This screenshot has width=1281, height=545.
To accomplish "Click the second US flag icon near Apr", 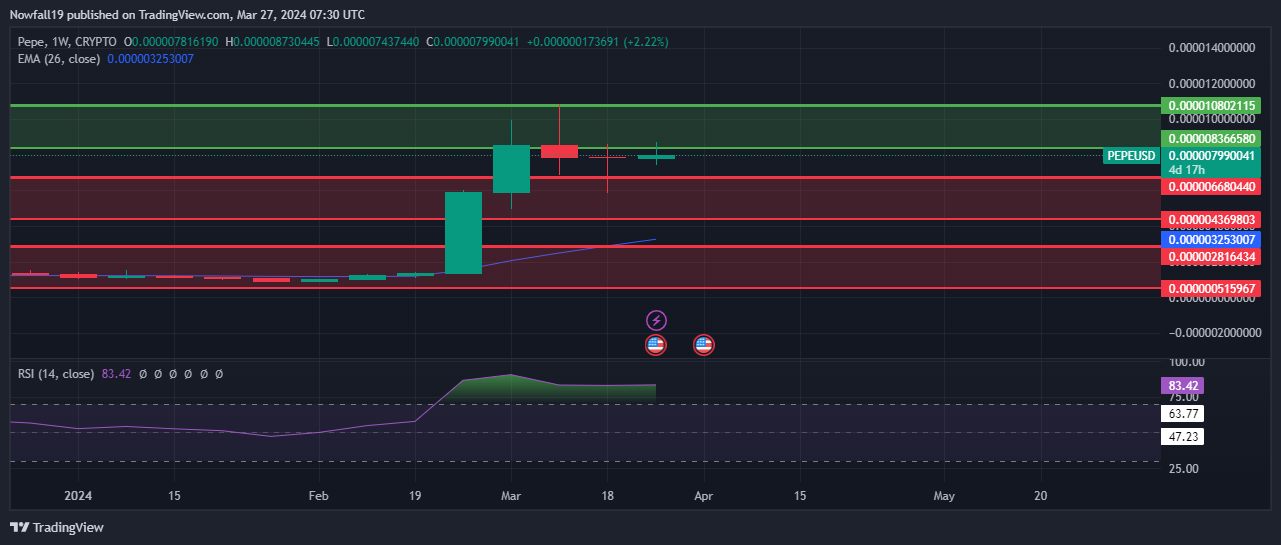I will 704,345.
